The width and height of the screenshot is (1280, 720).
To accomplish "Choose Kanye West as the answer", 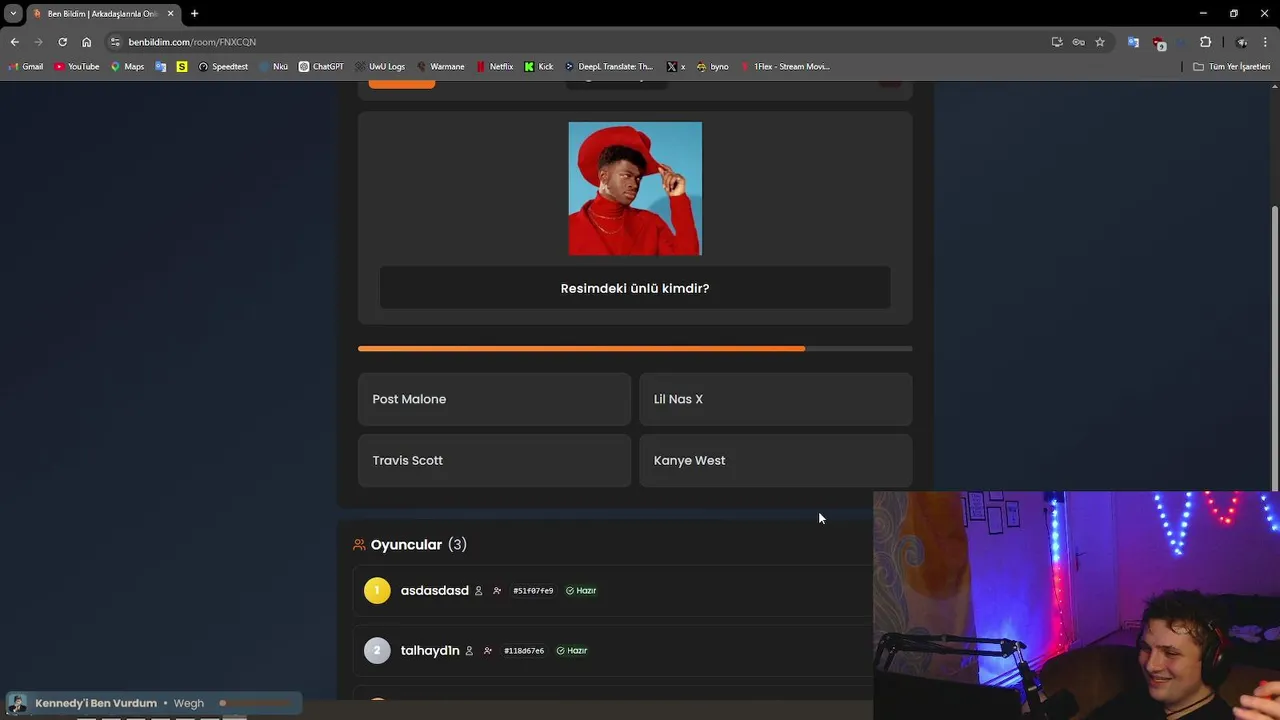I will [x=775, y=460].
